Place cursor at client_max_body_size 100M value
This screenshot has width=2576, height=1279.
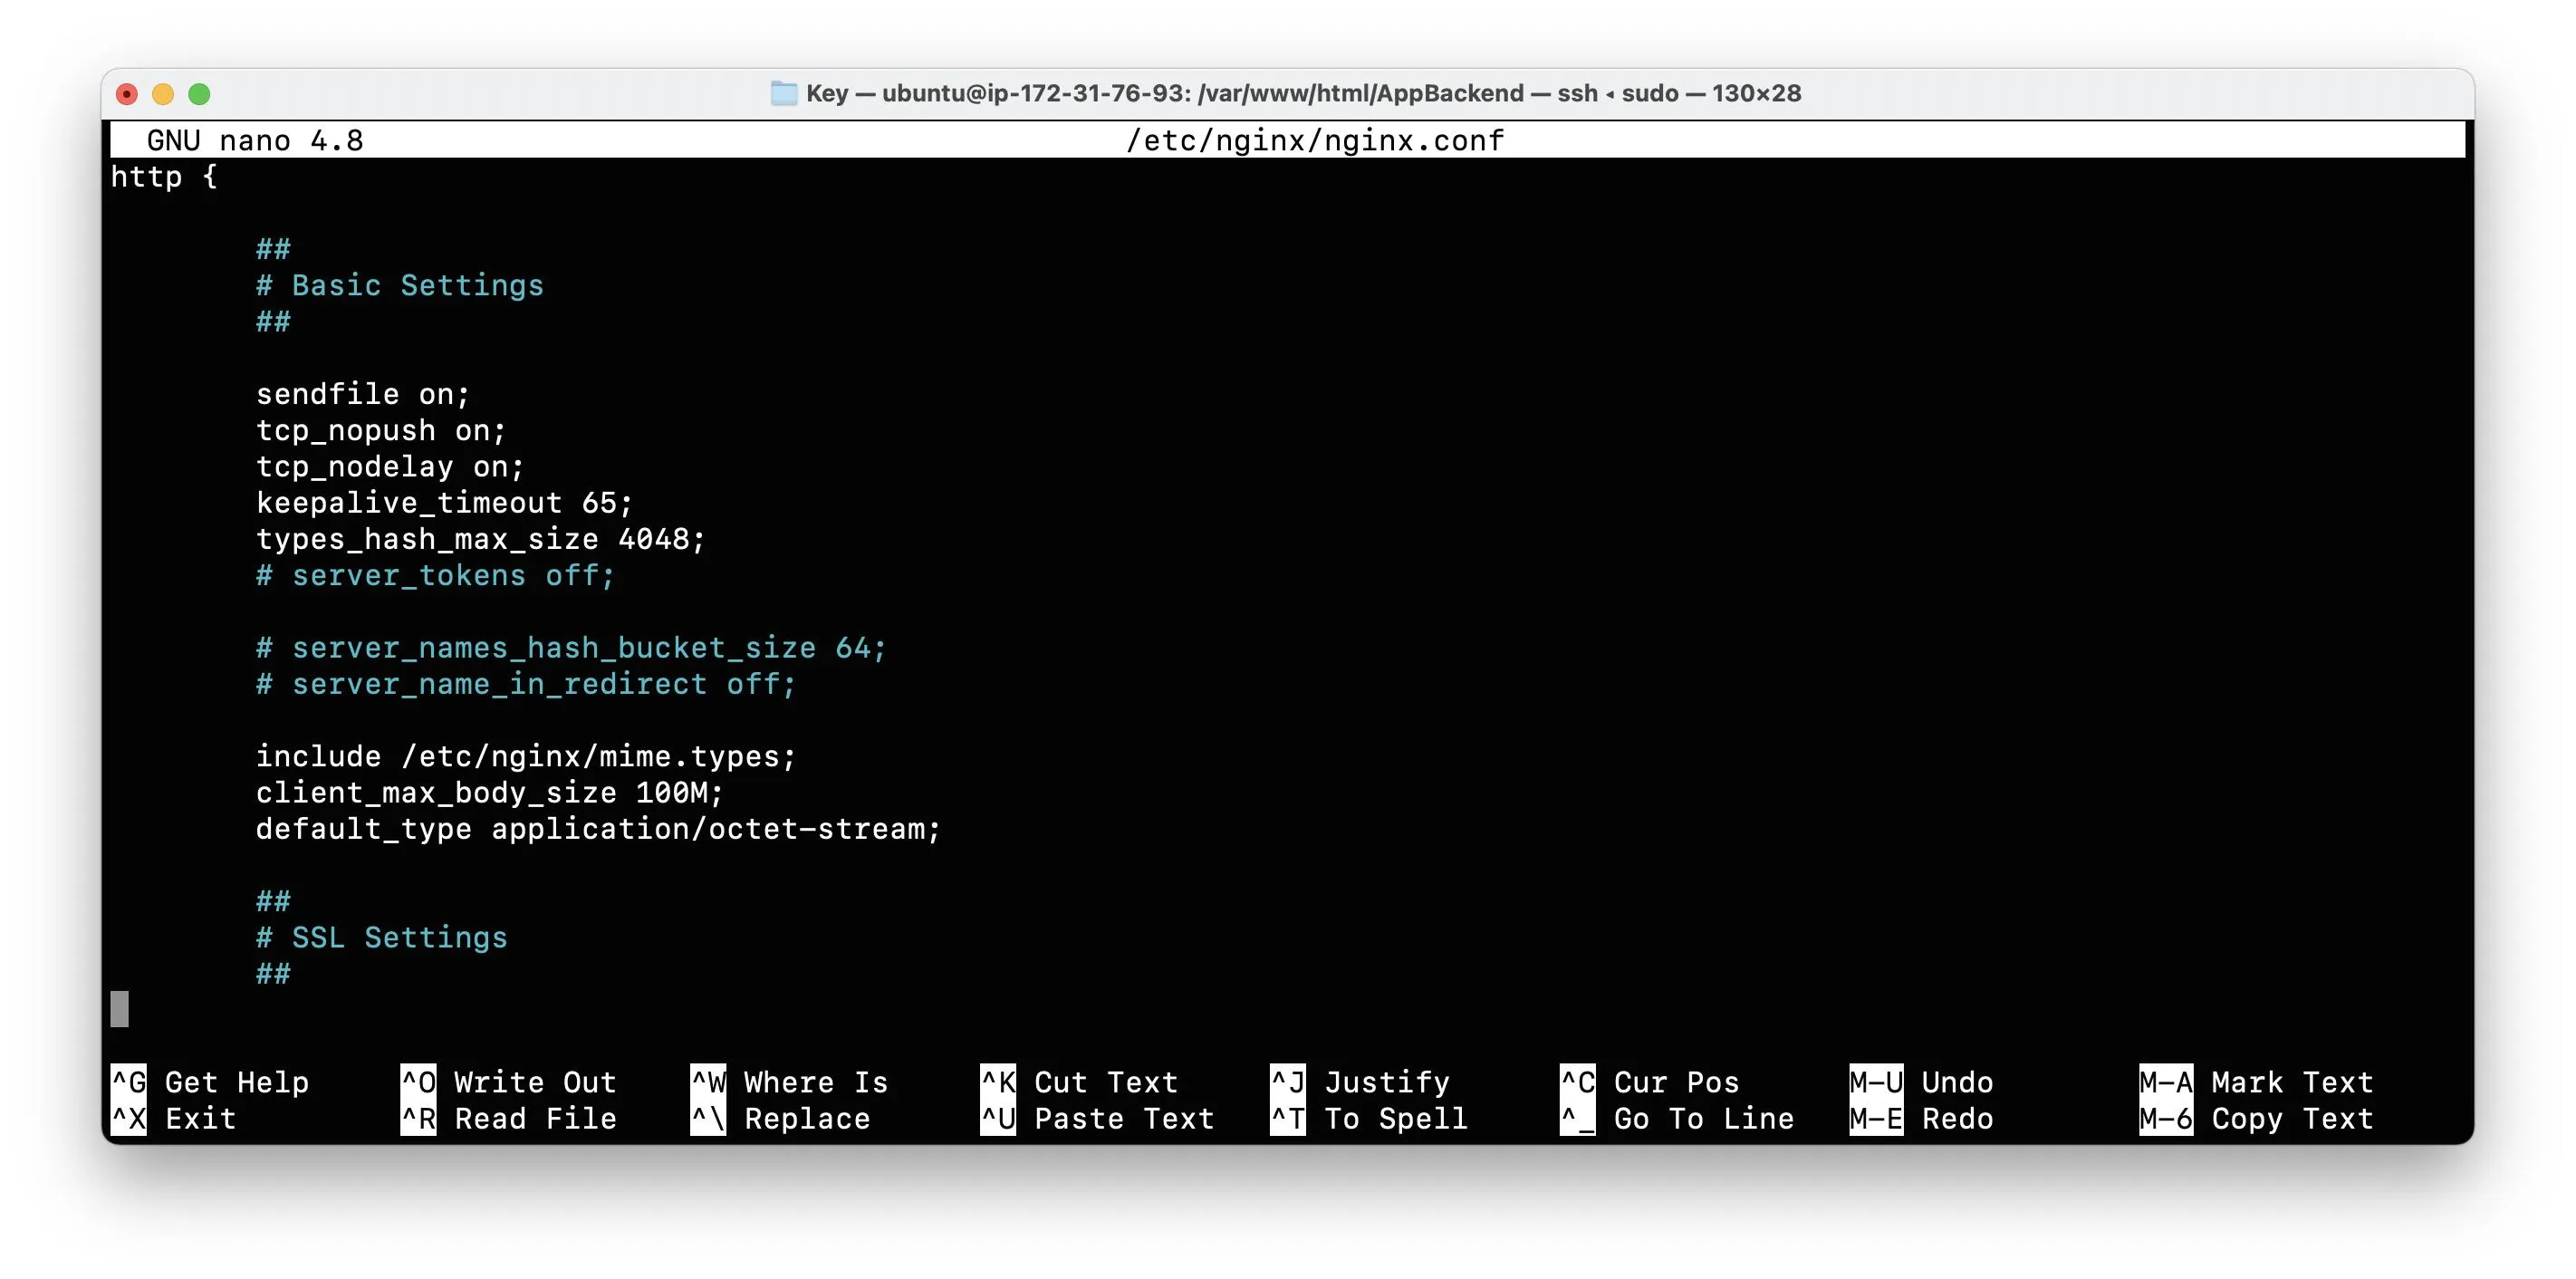click(670, 793)
